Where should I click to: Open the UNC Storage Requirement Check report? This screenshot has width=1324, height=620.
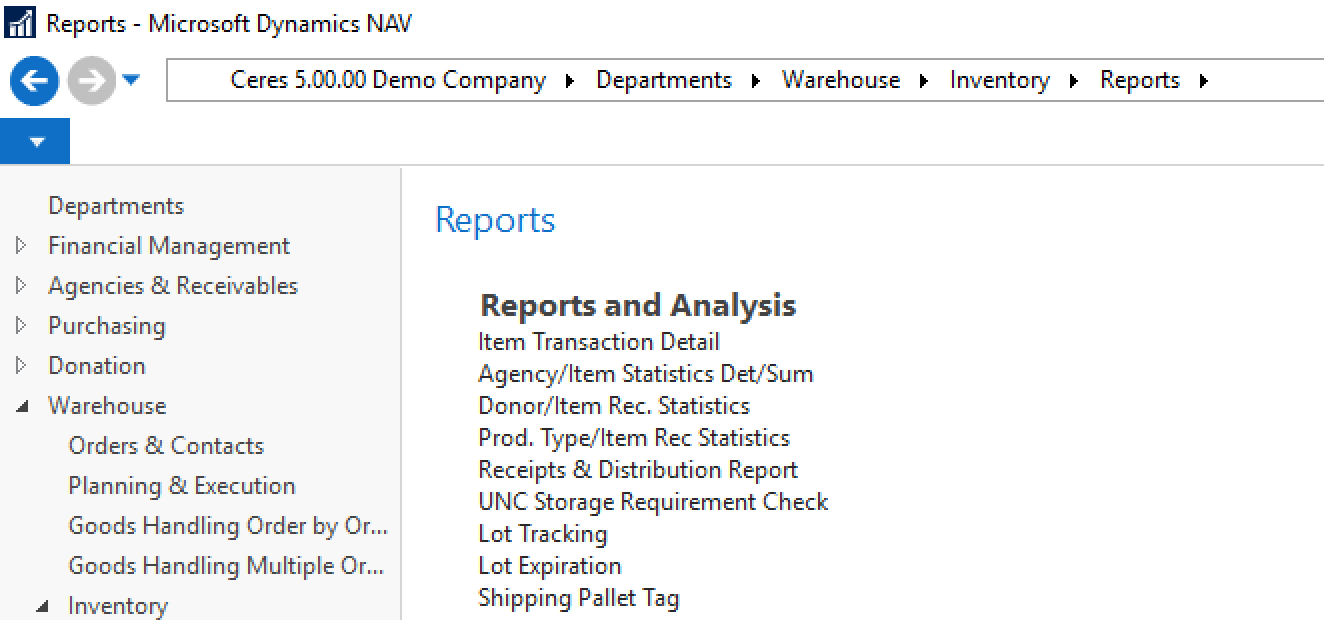pyautogui.click(x=653, y=502)
